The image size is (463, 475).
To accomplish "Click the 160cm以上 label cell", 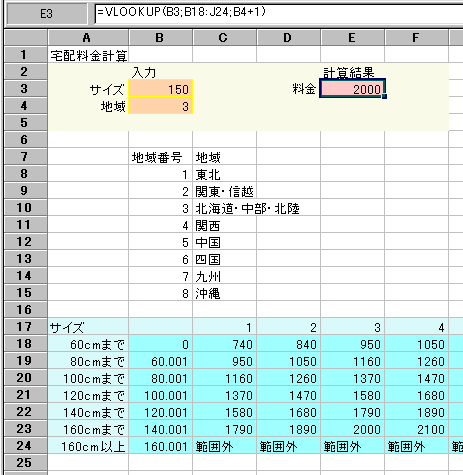I will [x=88, y=446].
